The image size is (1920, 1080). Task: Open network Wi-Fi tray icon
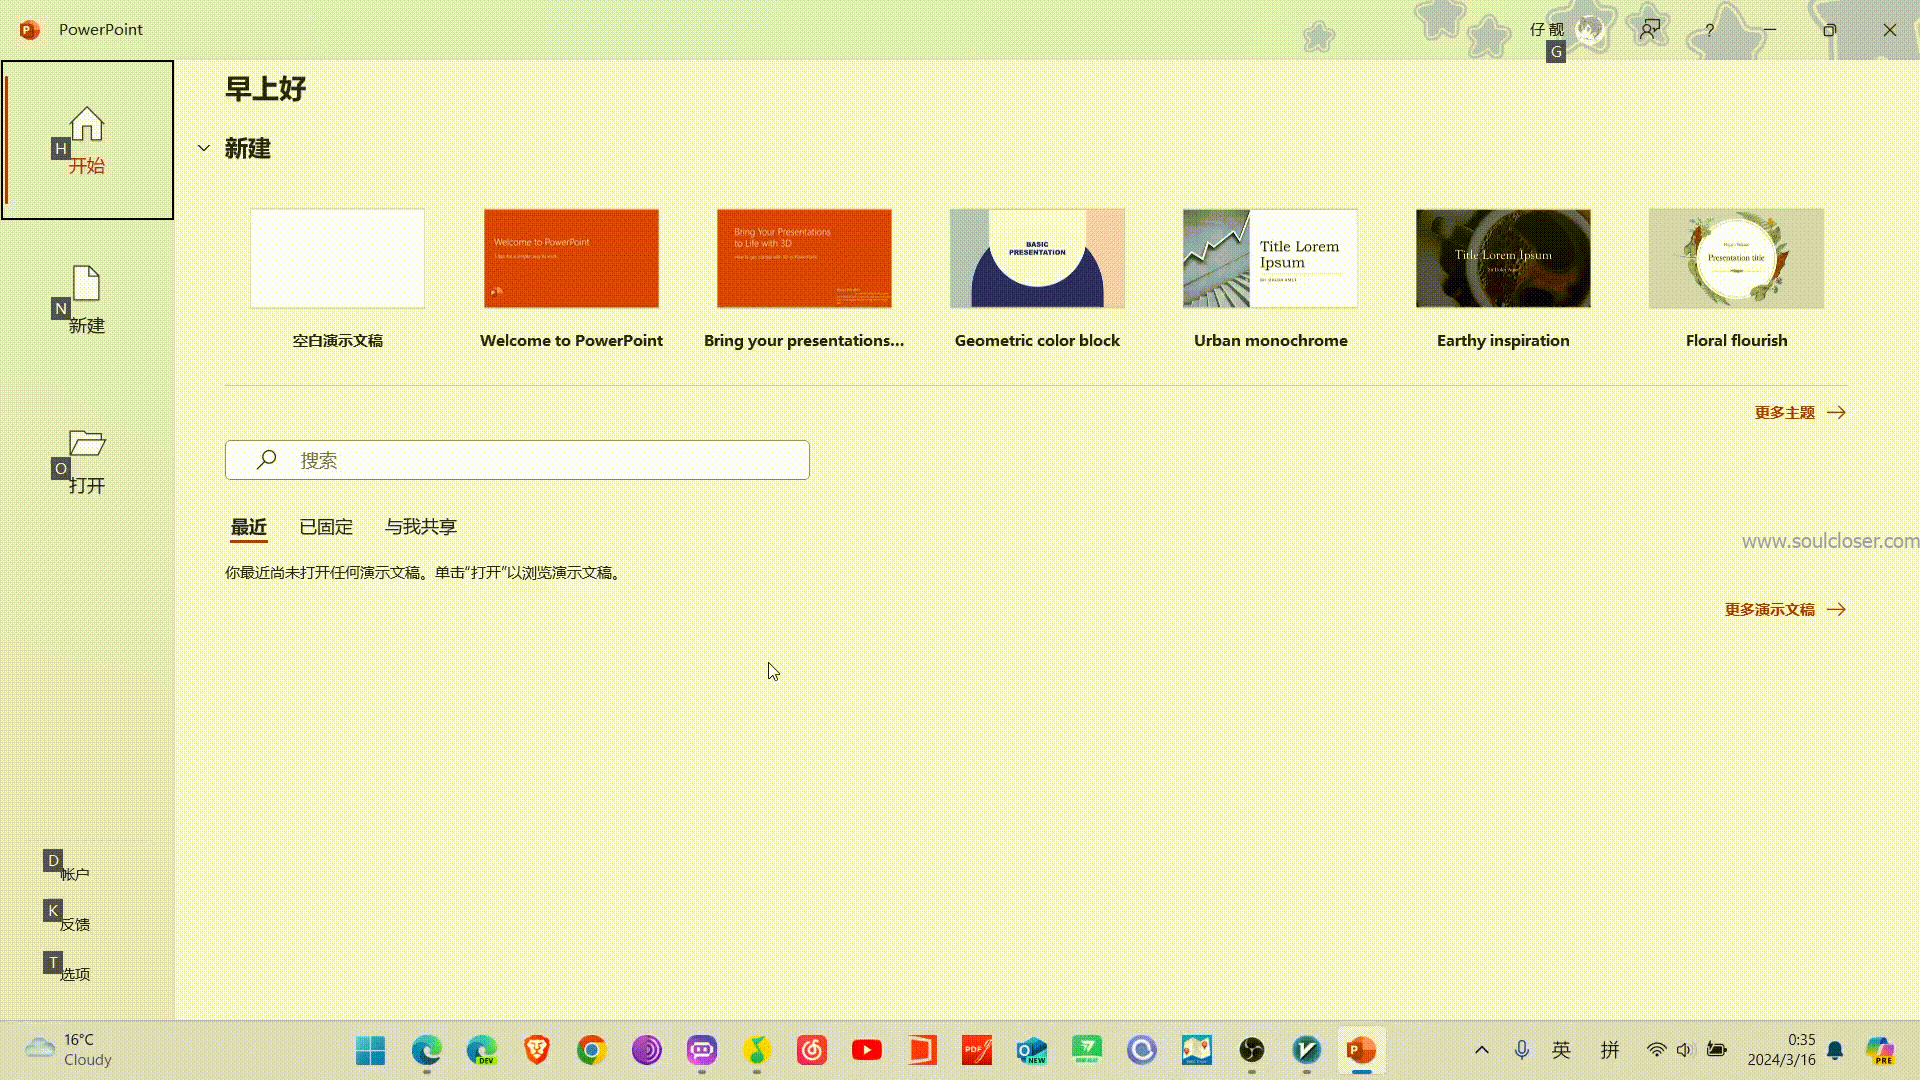coord(1657,1050)
